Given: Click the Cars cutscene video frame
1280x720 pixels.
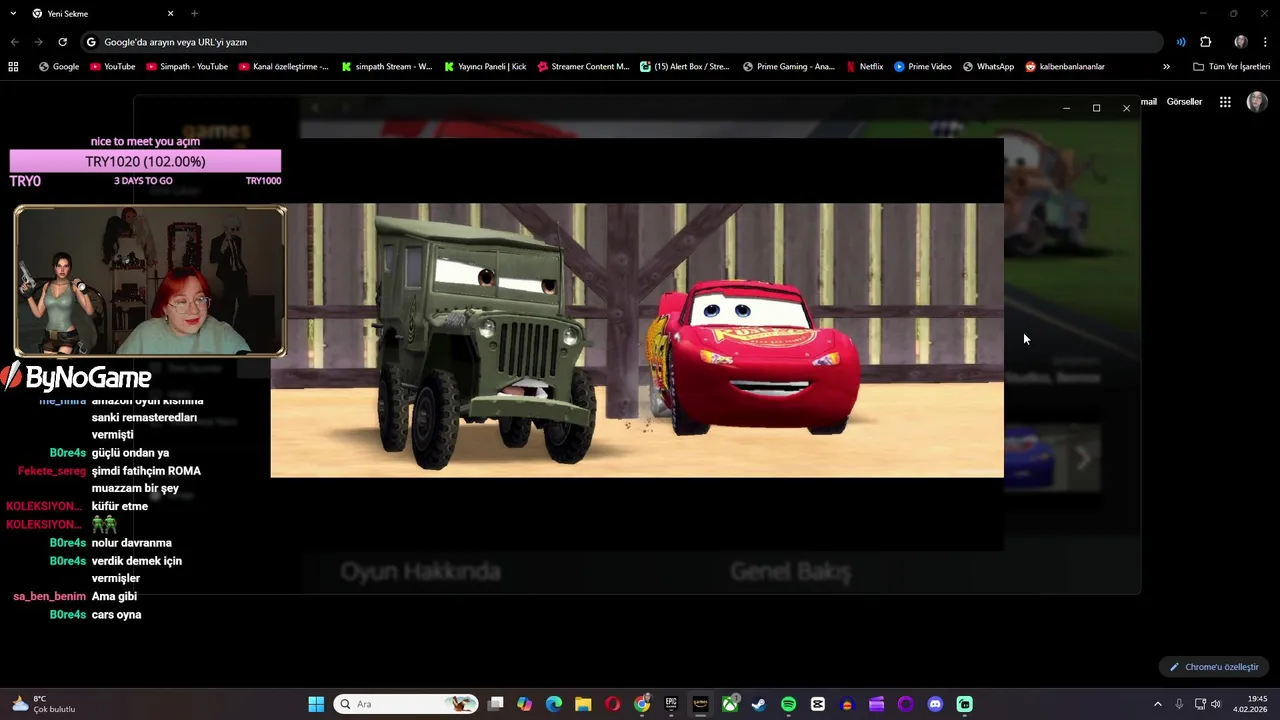Looking at the screenshot, I should pyautogui.click(x=637, y=340).
